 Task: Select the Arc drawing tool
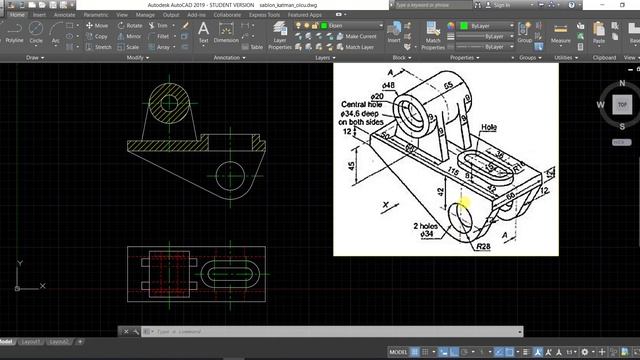(56, 33)
